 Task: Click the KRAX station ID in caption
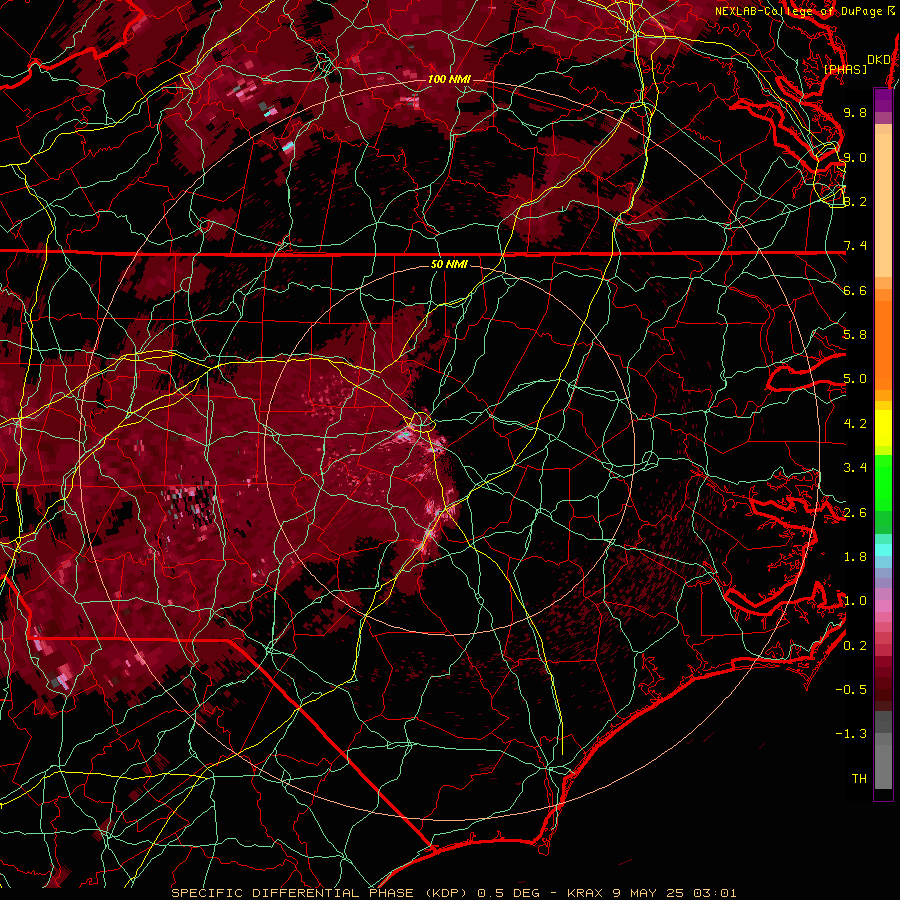[x=585, y=893]
